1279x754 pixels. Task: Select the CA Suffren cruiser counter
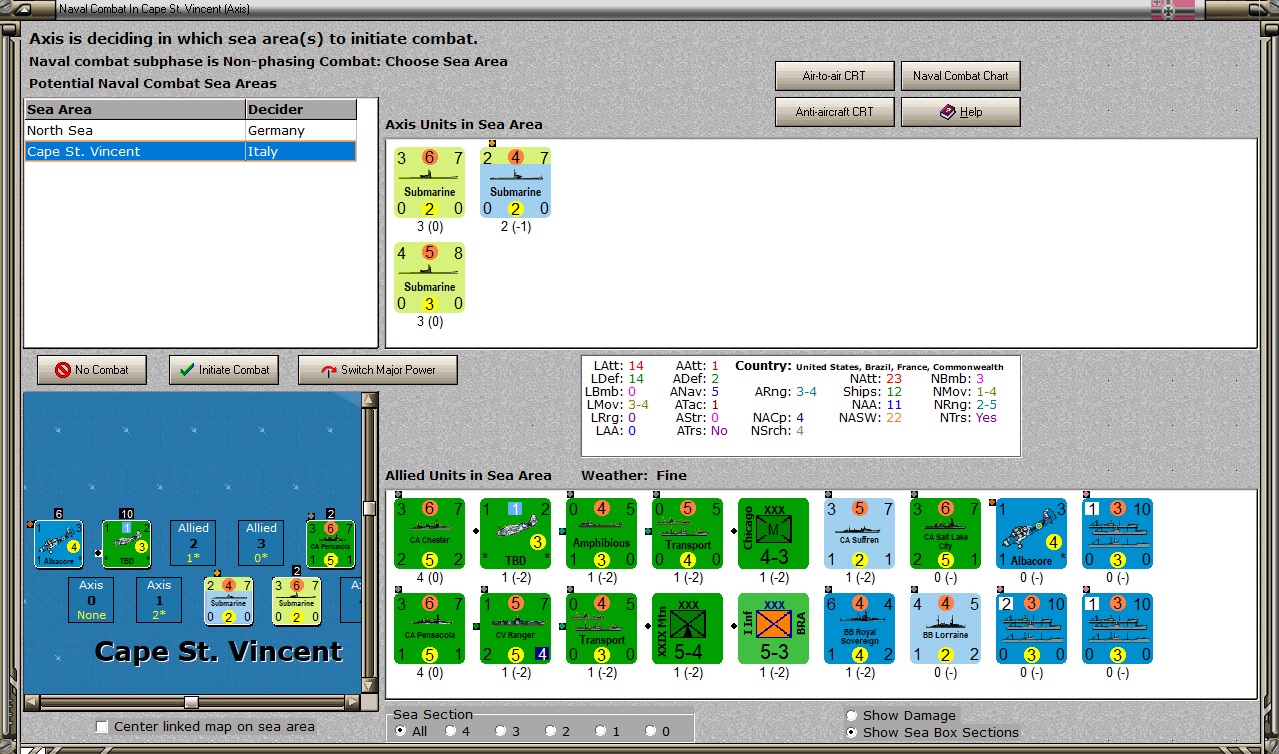click(859, 534)
